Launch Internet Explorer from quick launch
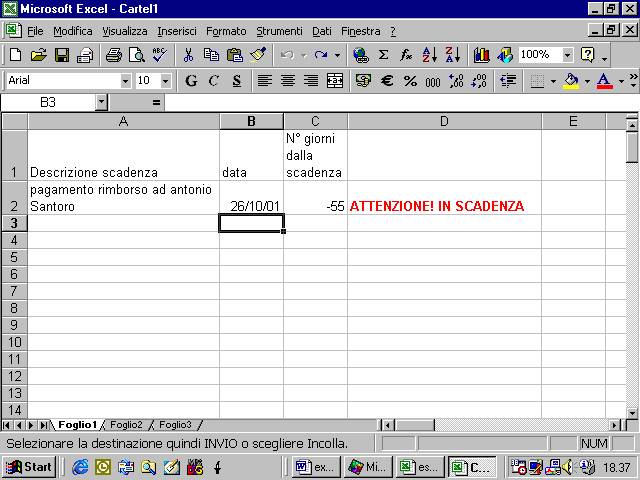Viewport: 640px width, 480px height. click(80, 467)
